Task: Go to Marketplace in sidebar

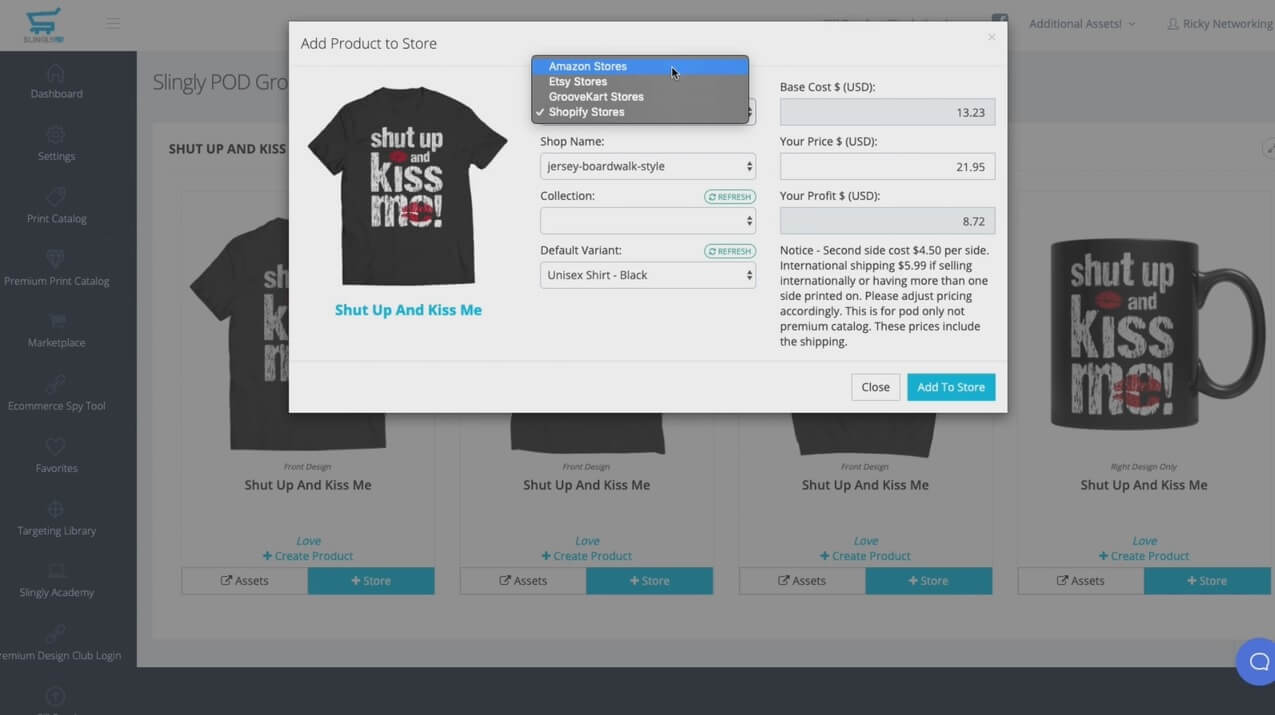Action: pos(56,330)
